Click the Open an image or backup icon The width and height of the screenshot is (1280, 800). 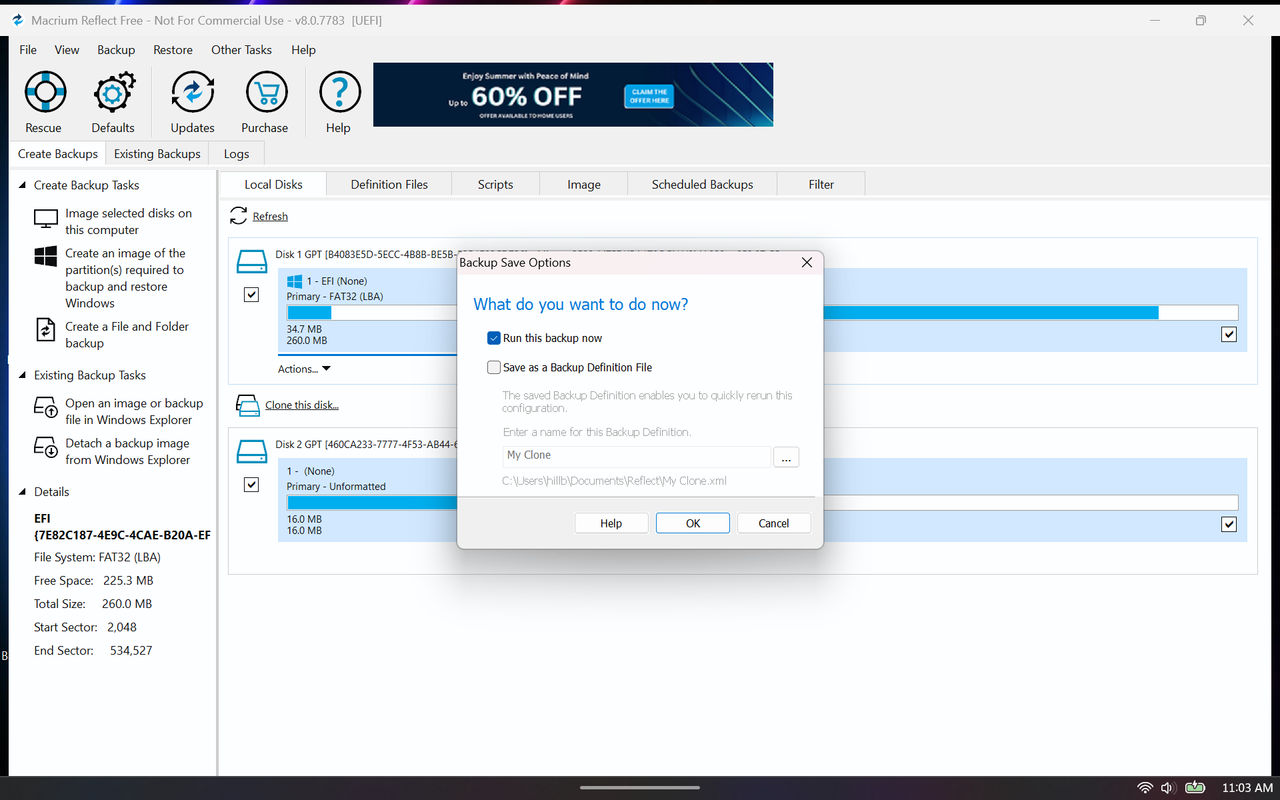(46, 407)
